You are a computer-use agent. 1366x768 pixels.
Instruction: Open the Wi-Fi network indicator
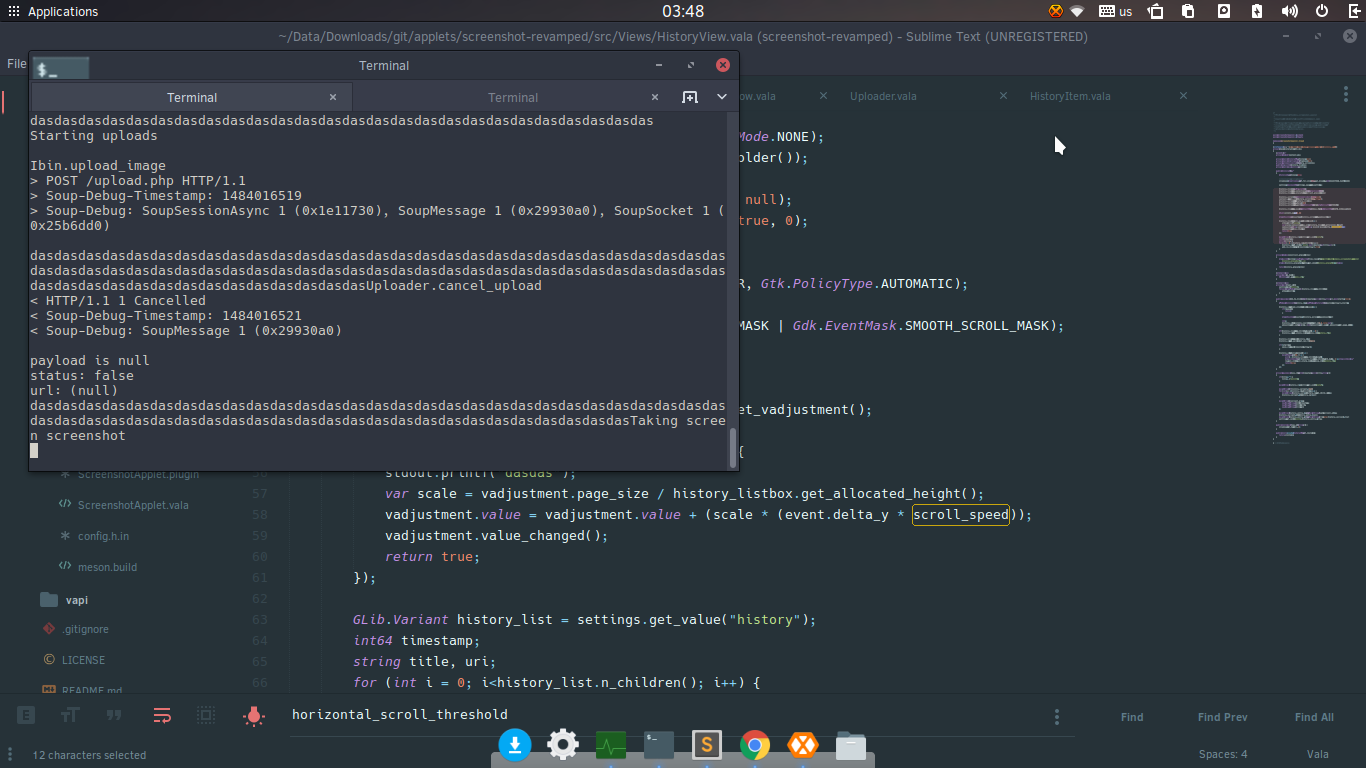pos(1077,12)
